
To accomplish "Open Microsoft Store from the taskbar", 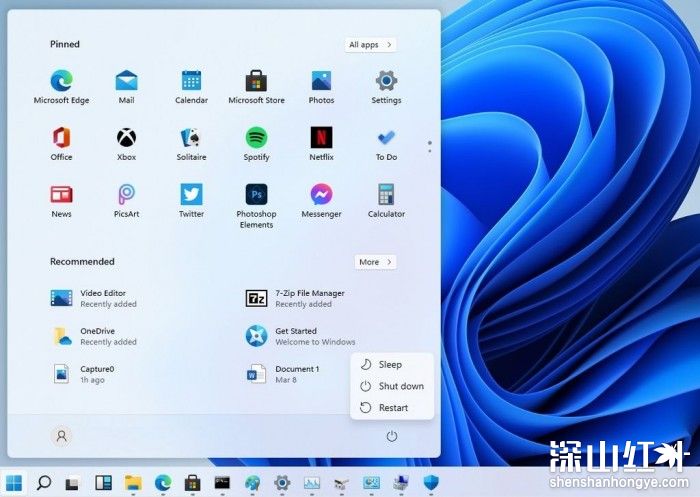I will point(192,483).
